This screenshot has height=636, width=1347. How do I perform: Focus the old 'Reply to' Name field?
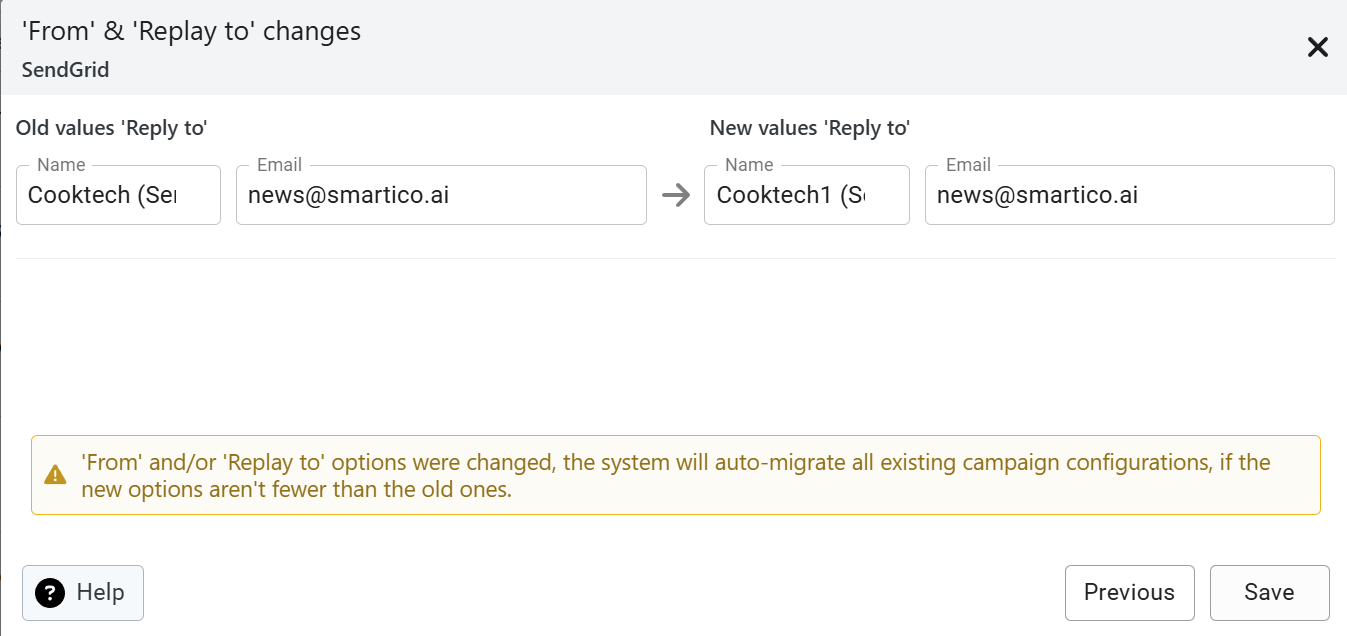pyautogui.click(x=118, y=196)
